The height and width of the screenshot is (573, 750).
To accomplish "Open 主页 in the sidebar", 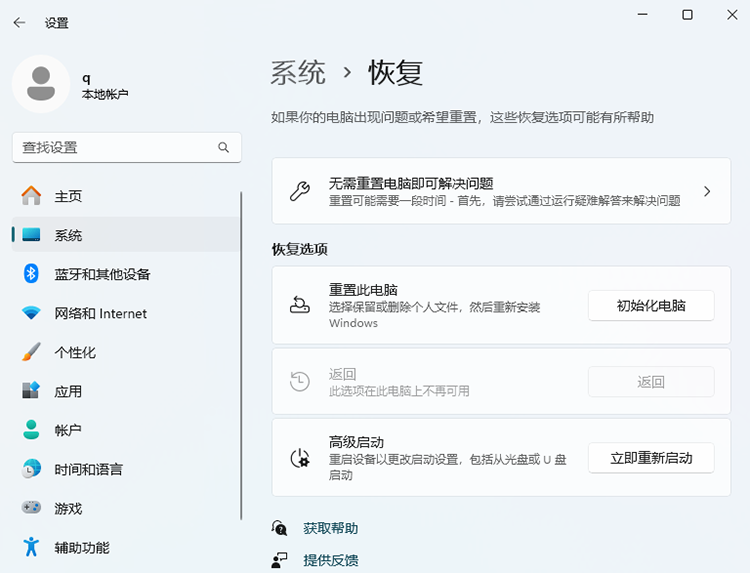I will pos(126,196).
